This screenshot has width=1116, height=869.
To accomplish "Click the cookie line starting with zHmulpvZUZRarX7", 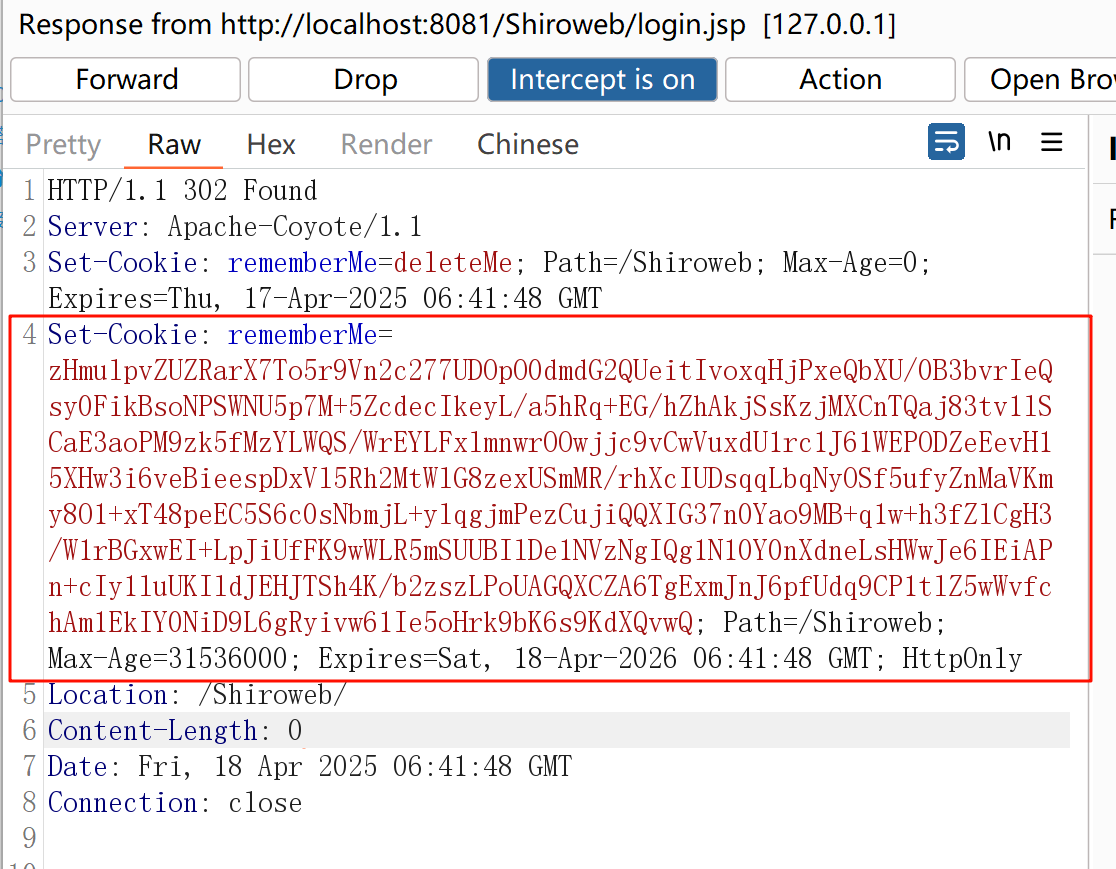I will coord(550,371).
